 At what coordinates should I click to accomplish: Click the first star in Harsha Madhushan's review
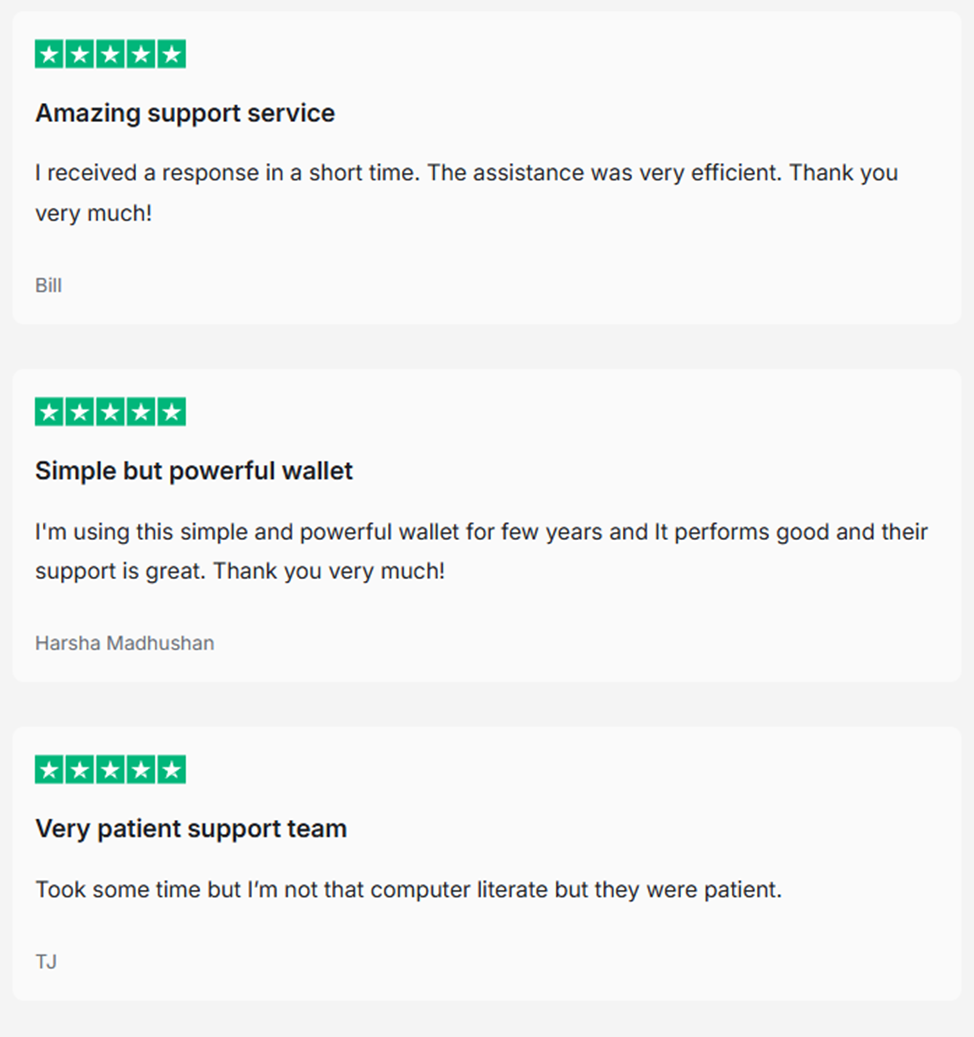49,412
